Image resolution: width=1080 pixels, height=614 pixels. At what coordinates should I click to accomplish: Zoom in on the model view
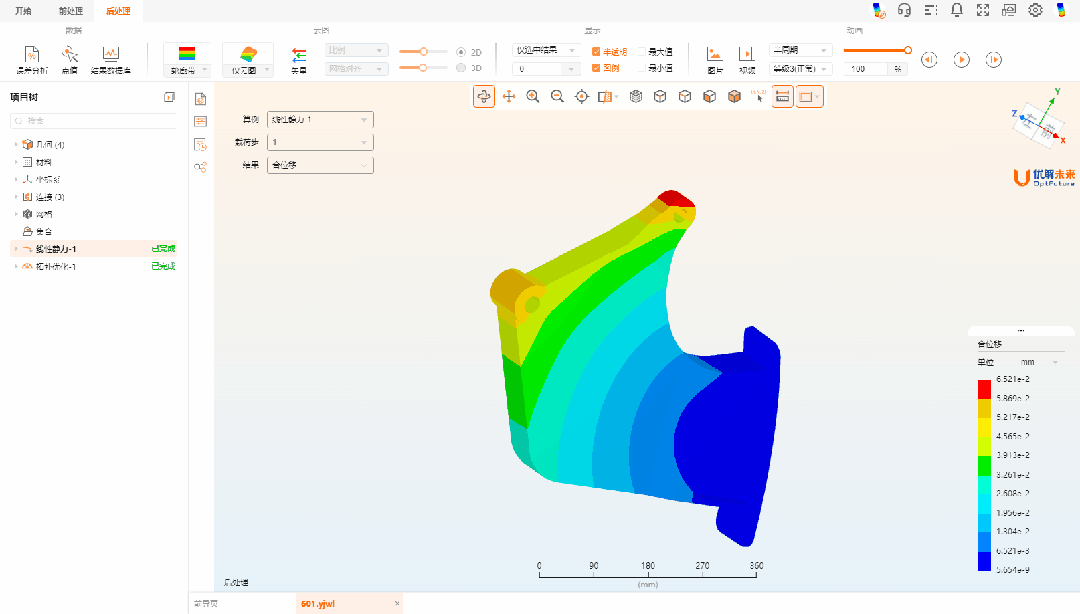[533, 96]
